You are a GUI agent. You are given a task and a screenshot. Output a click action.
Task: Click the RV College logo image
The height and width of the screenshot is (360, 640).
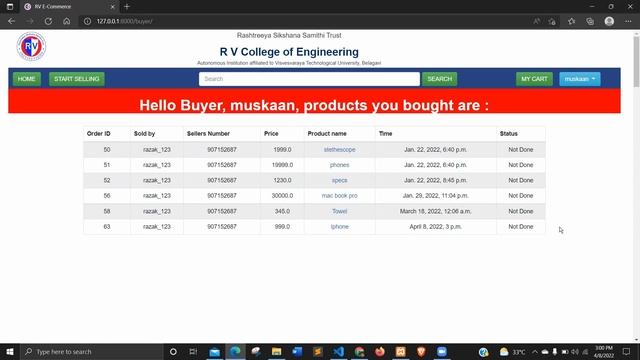[x=31, y=46]
